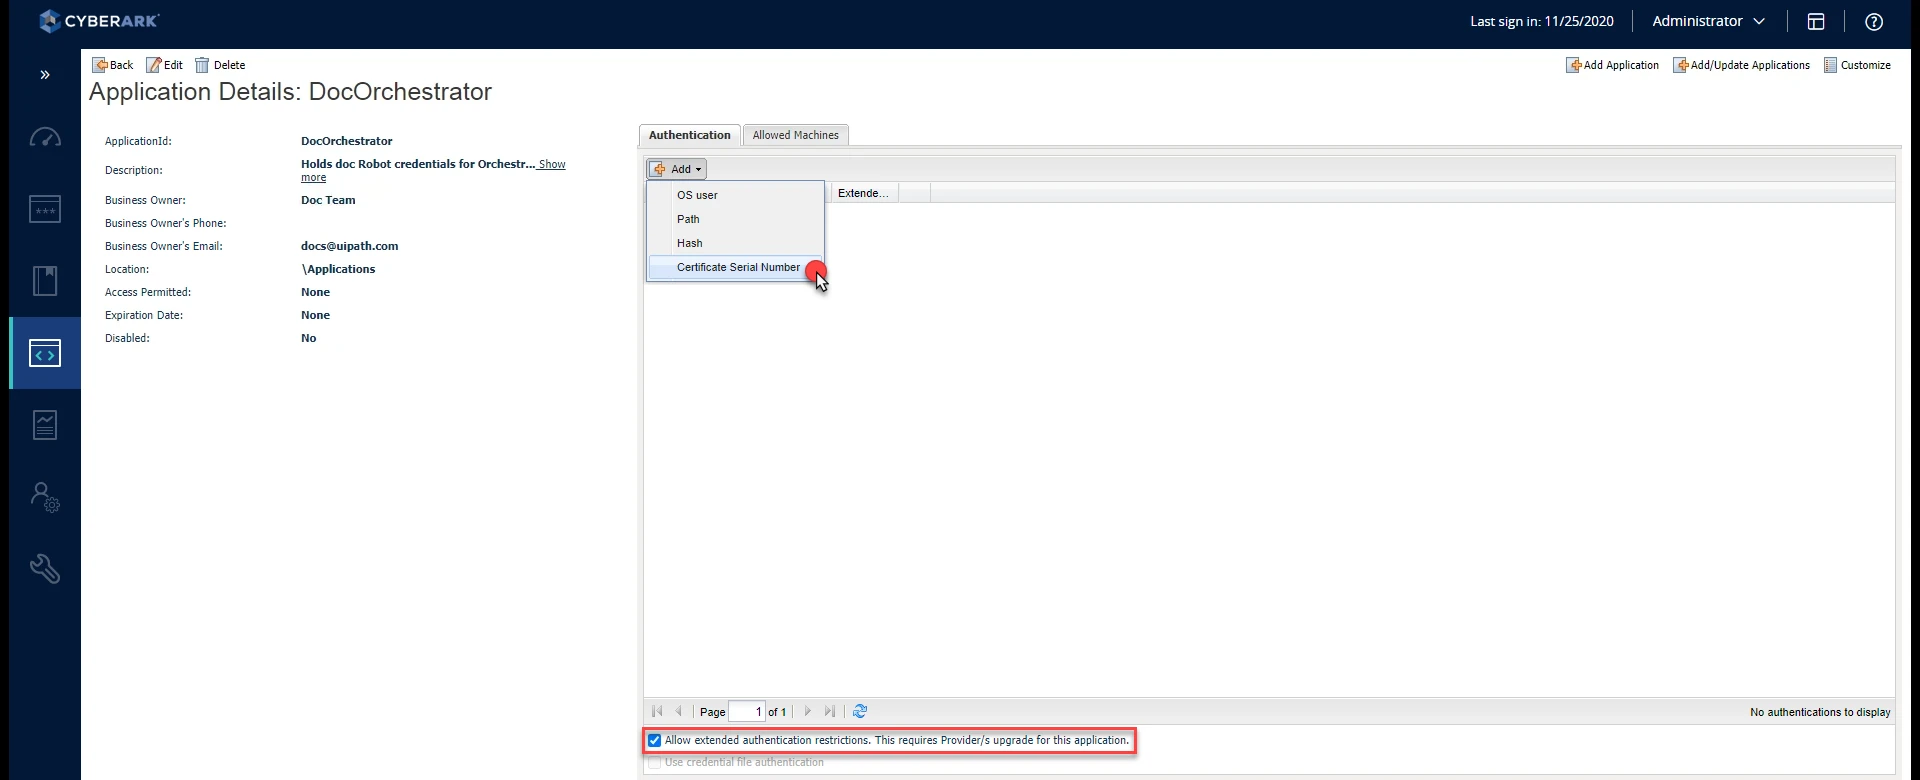Click the CyberArk logo
1920x780 pixels.
click(x=99, y=21)
